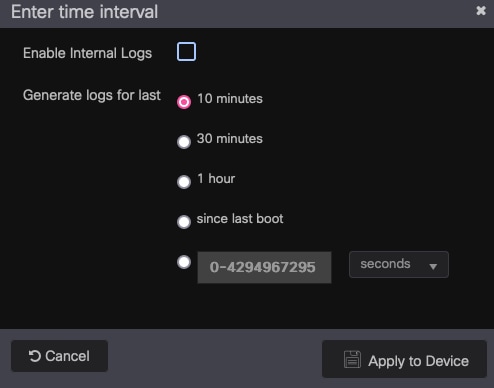Select the 30 minutes radio button
This screenshot has width=494, height=388.
pyautogui.click(x=184, y=142)
